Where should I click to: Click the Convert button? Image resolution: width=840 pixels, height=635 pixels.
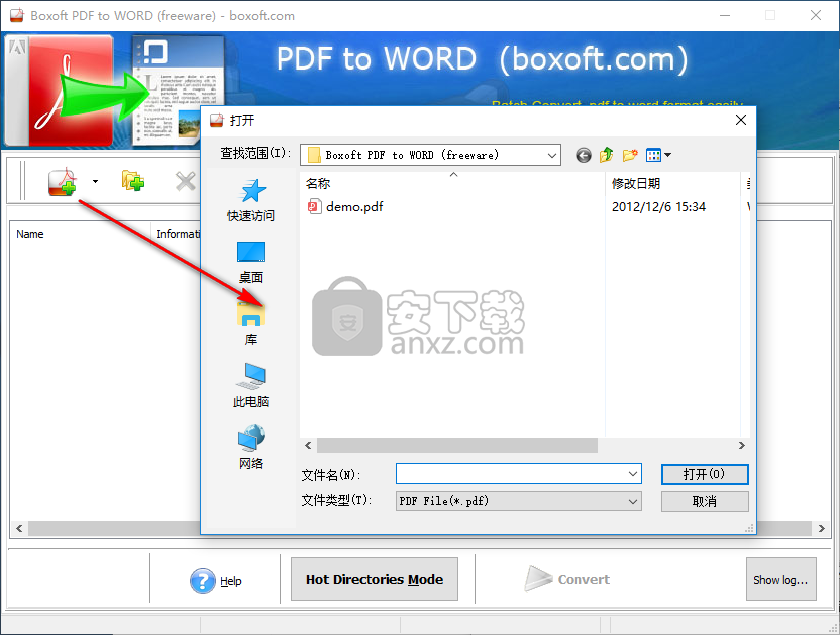(x=568, y=579)
